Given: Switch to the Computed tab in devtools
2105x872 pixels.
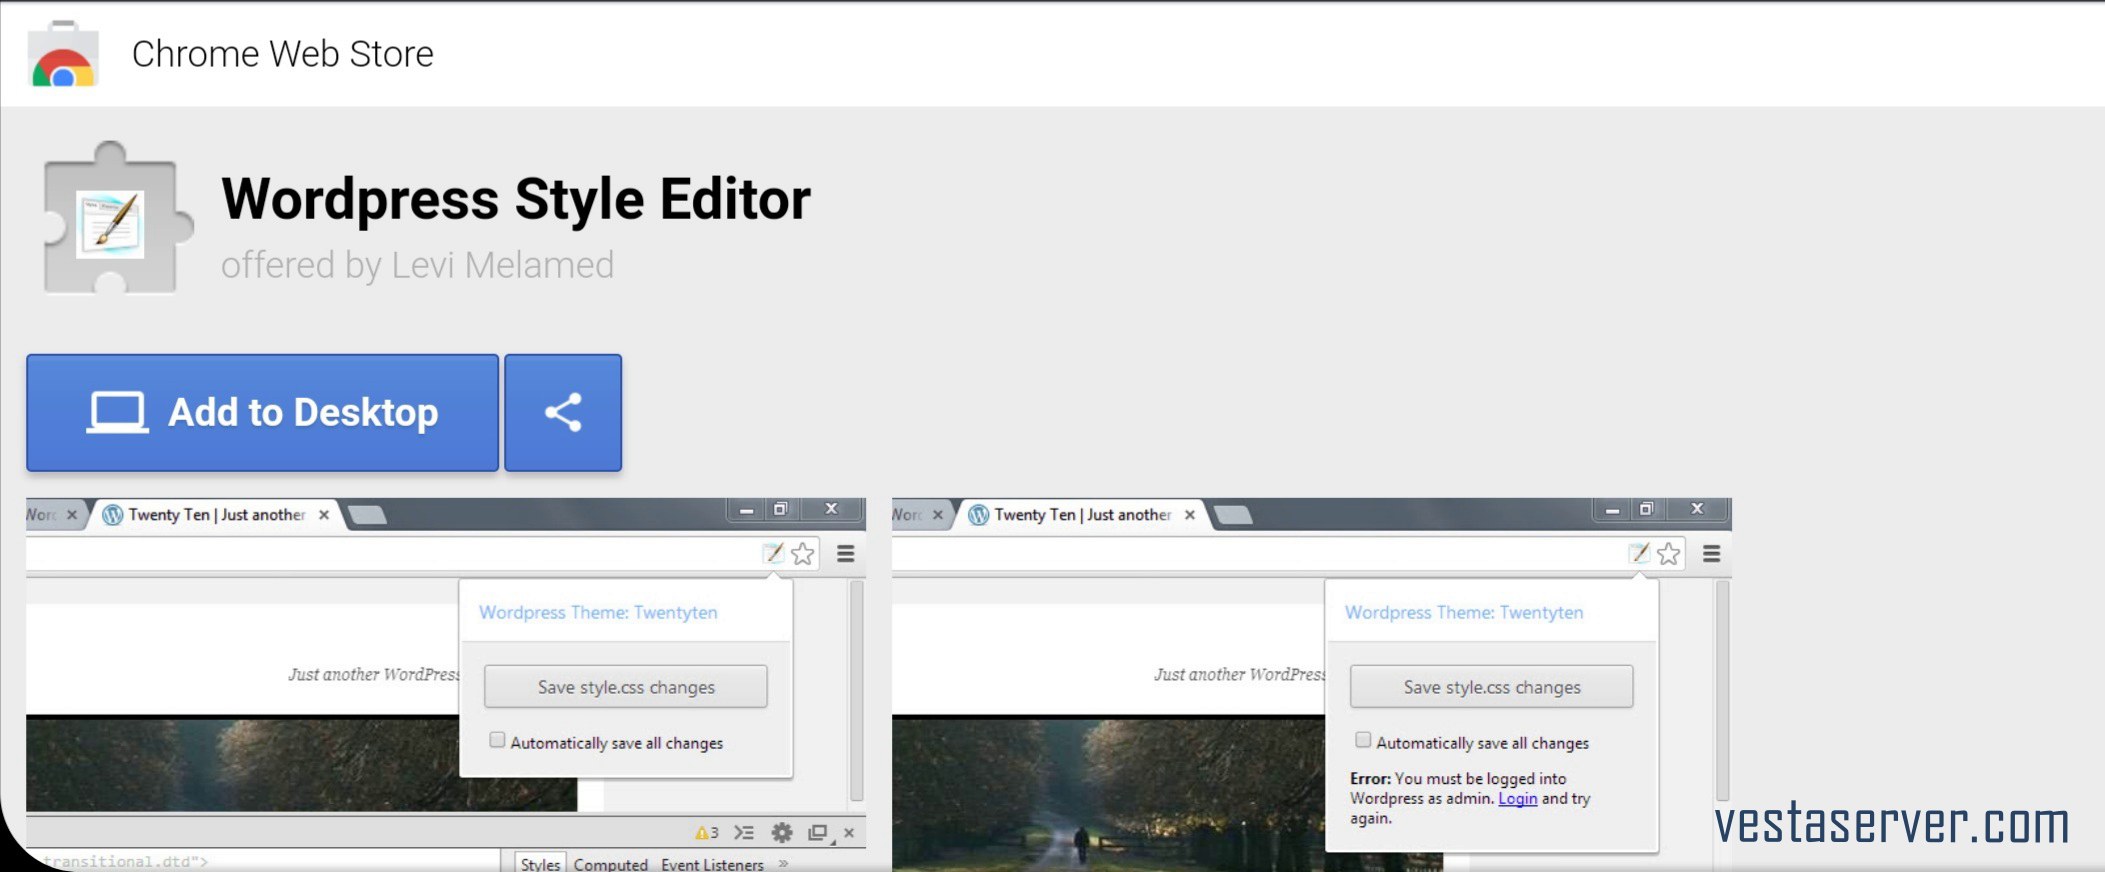Looking at the screenshot, I should point(610,863).
